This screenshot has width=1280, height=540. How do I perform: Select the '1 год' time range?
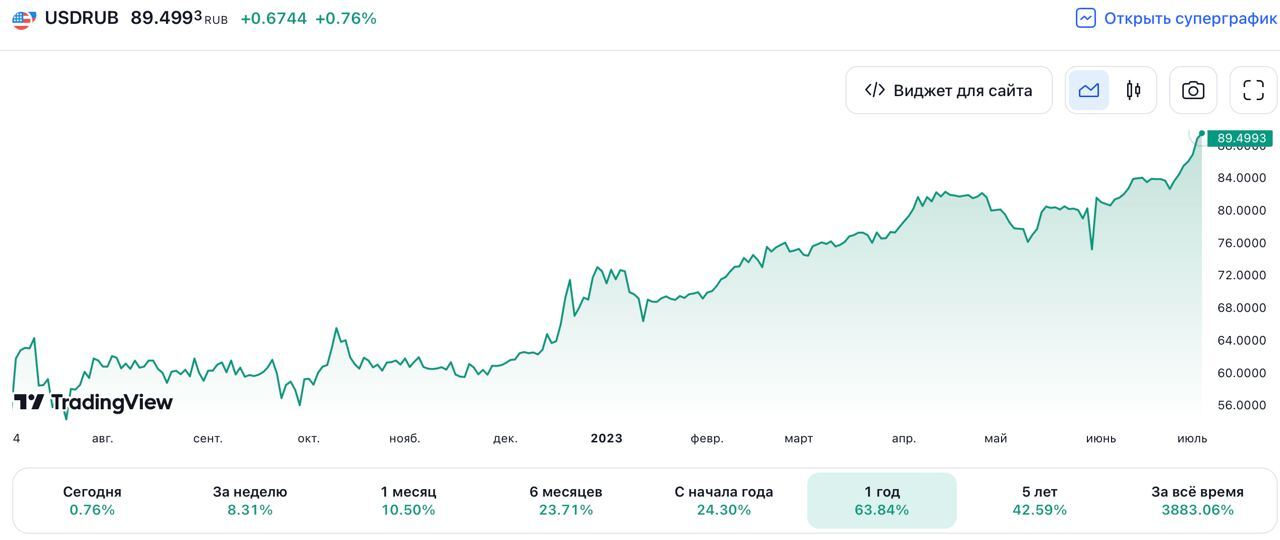[882, 500]
